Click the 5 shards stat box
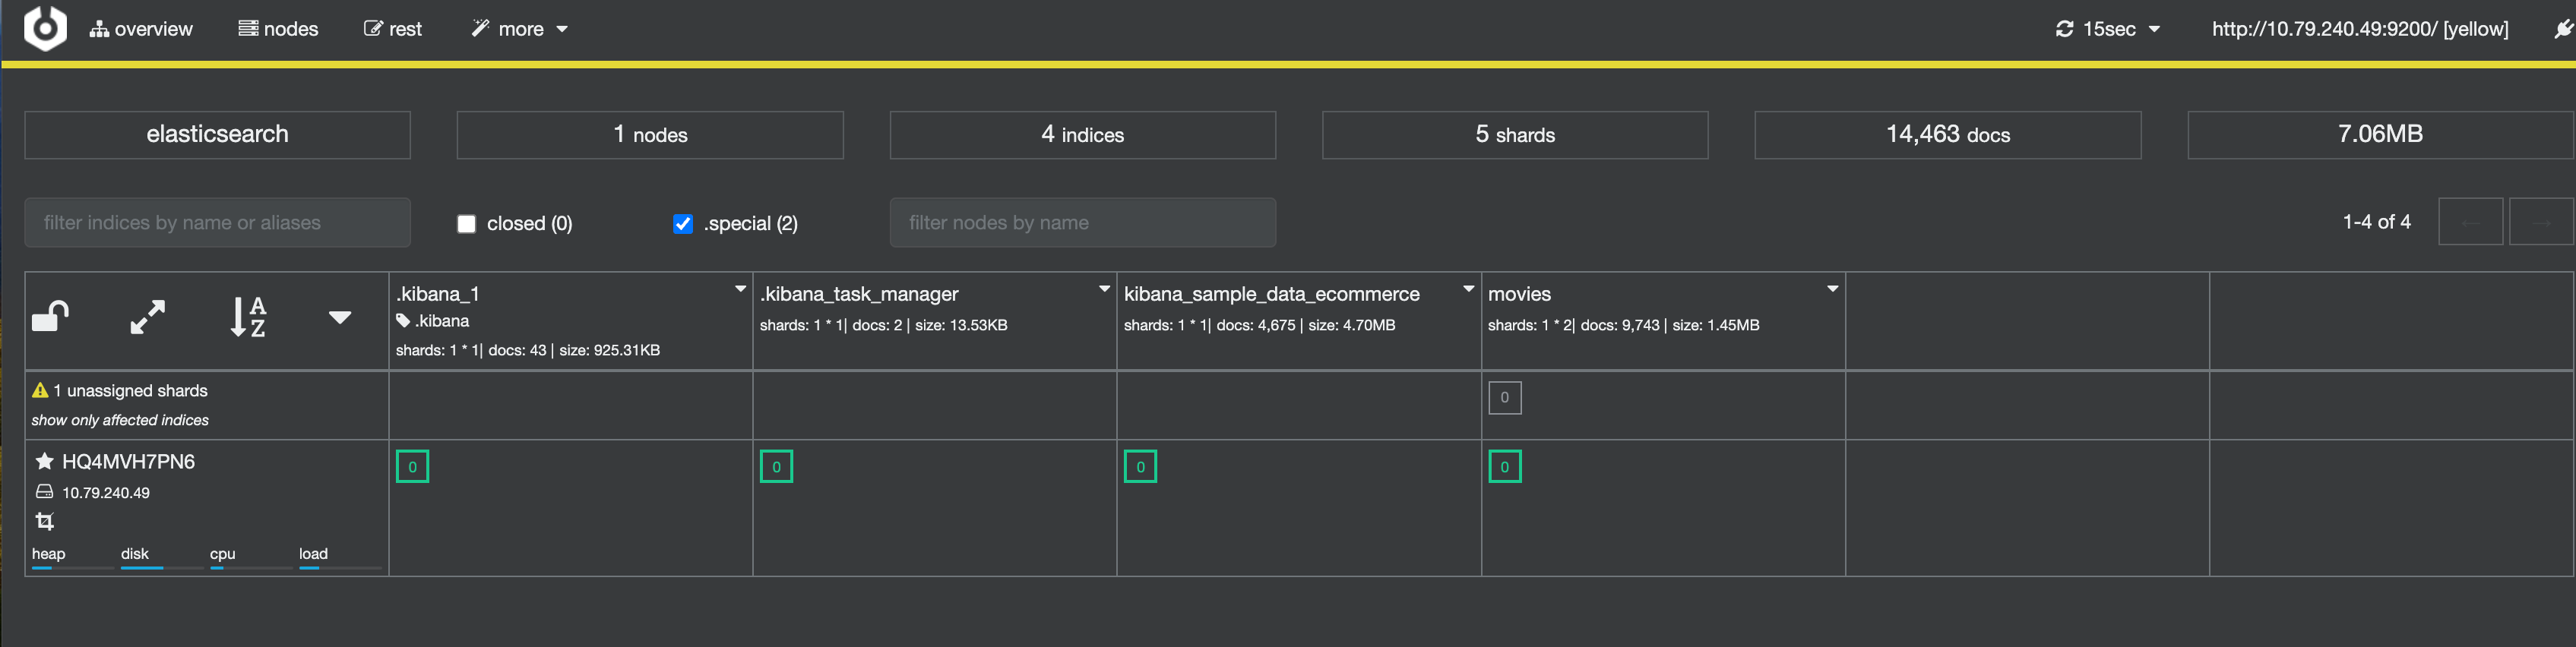The width and height of the screenshot is (2576, 647). [x=1515, y=134]
